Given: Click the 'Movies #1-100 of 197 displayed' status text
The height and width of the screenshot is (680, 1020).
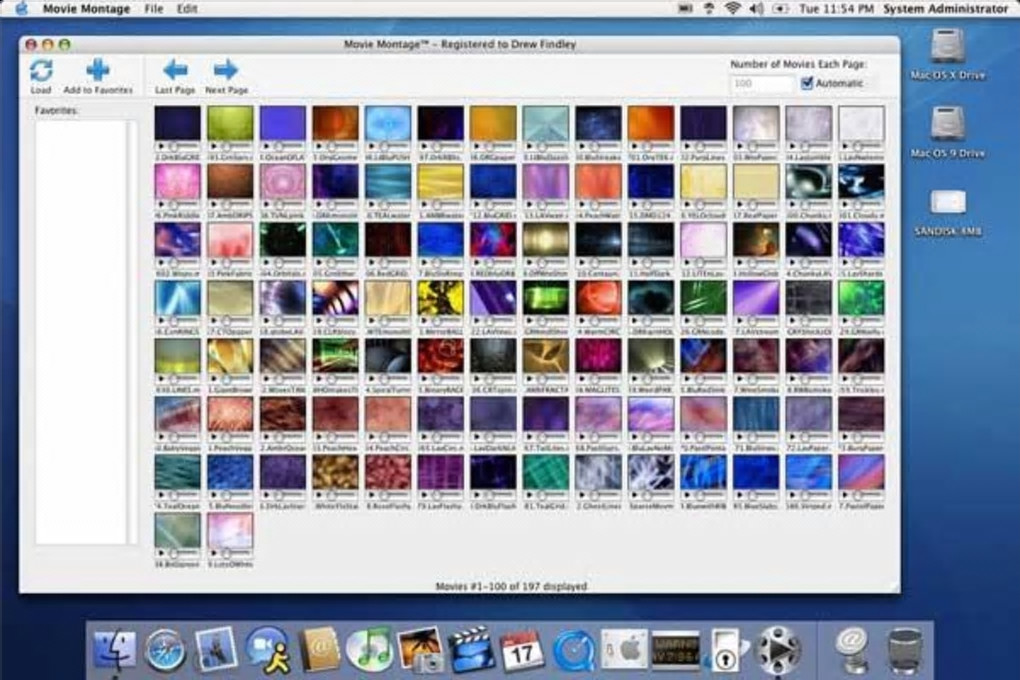Looking at the screenshot, I should click(x=511, y=586).
